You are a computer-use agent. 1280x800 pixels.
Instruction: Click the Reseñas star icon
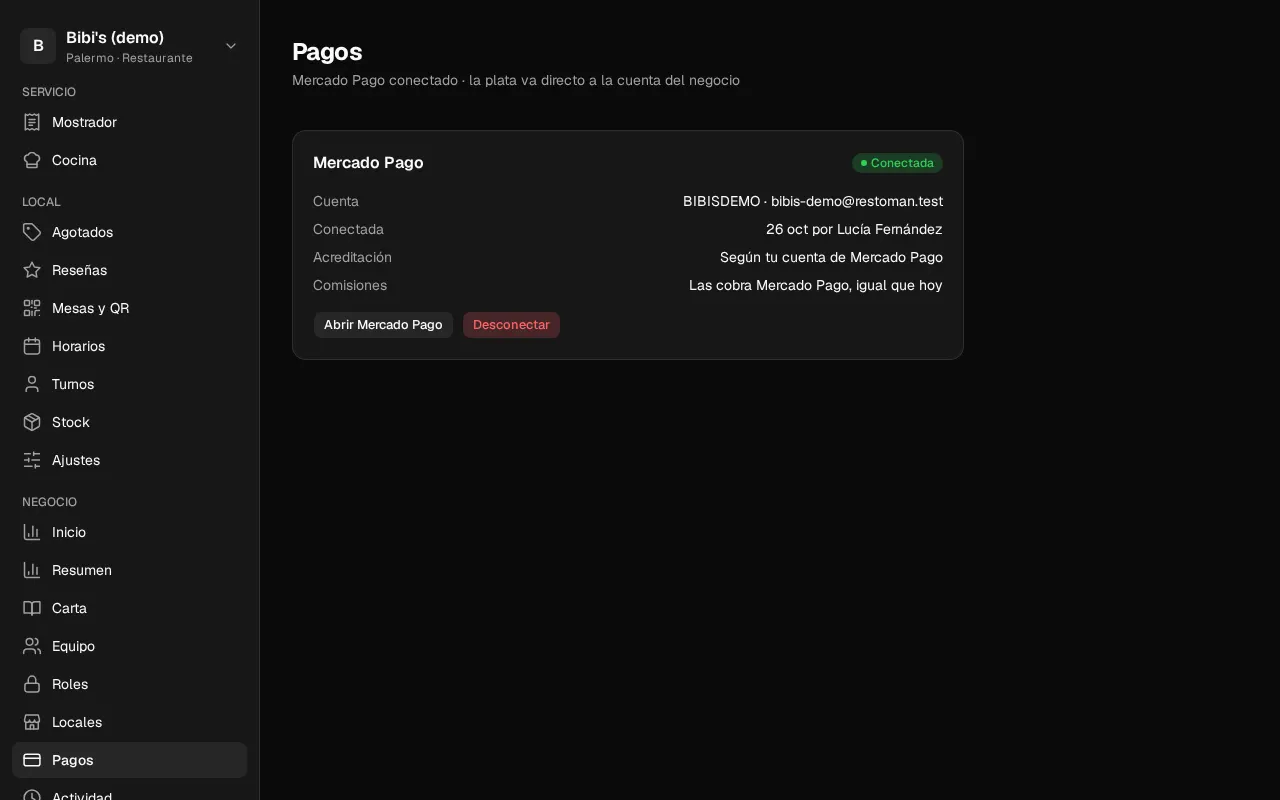(32, 270)
